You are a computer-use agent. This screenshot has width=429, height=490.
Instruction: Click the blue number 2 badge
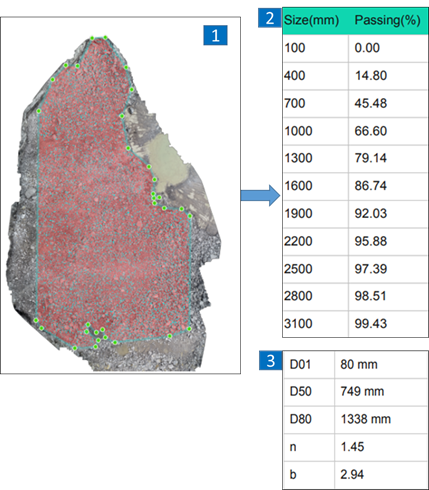(x=270, y=18)
